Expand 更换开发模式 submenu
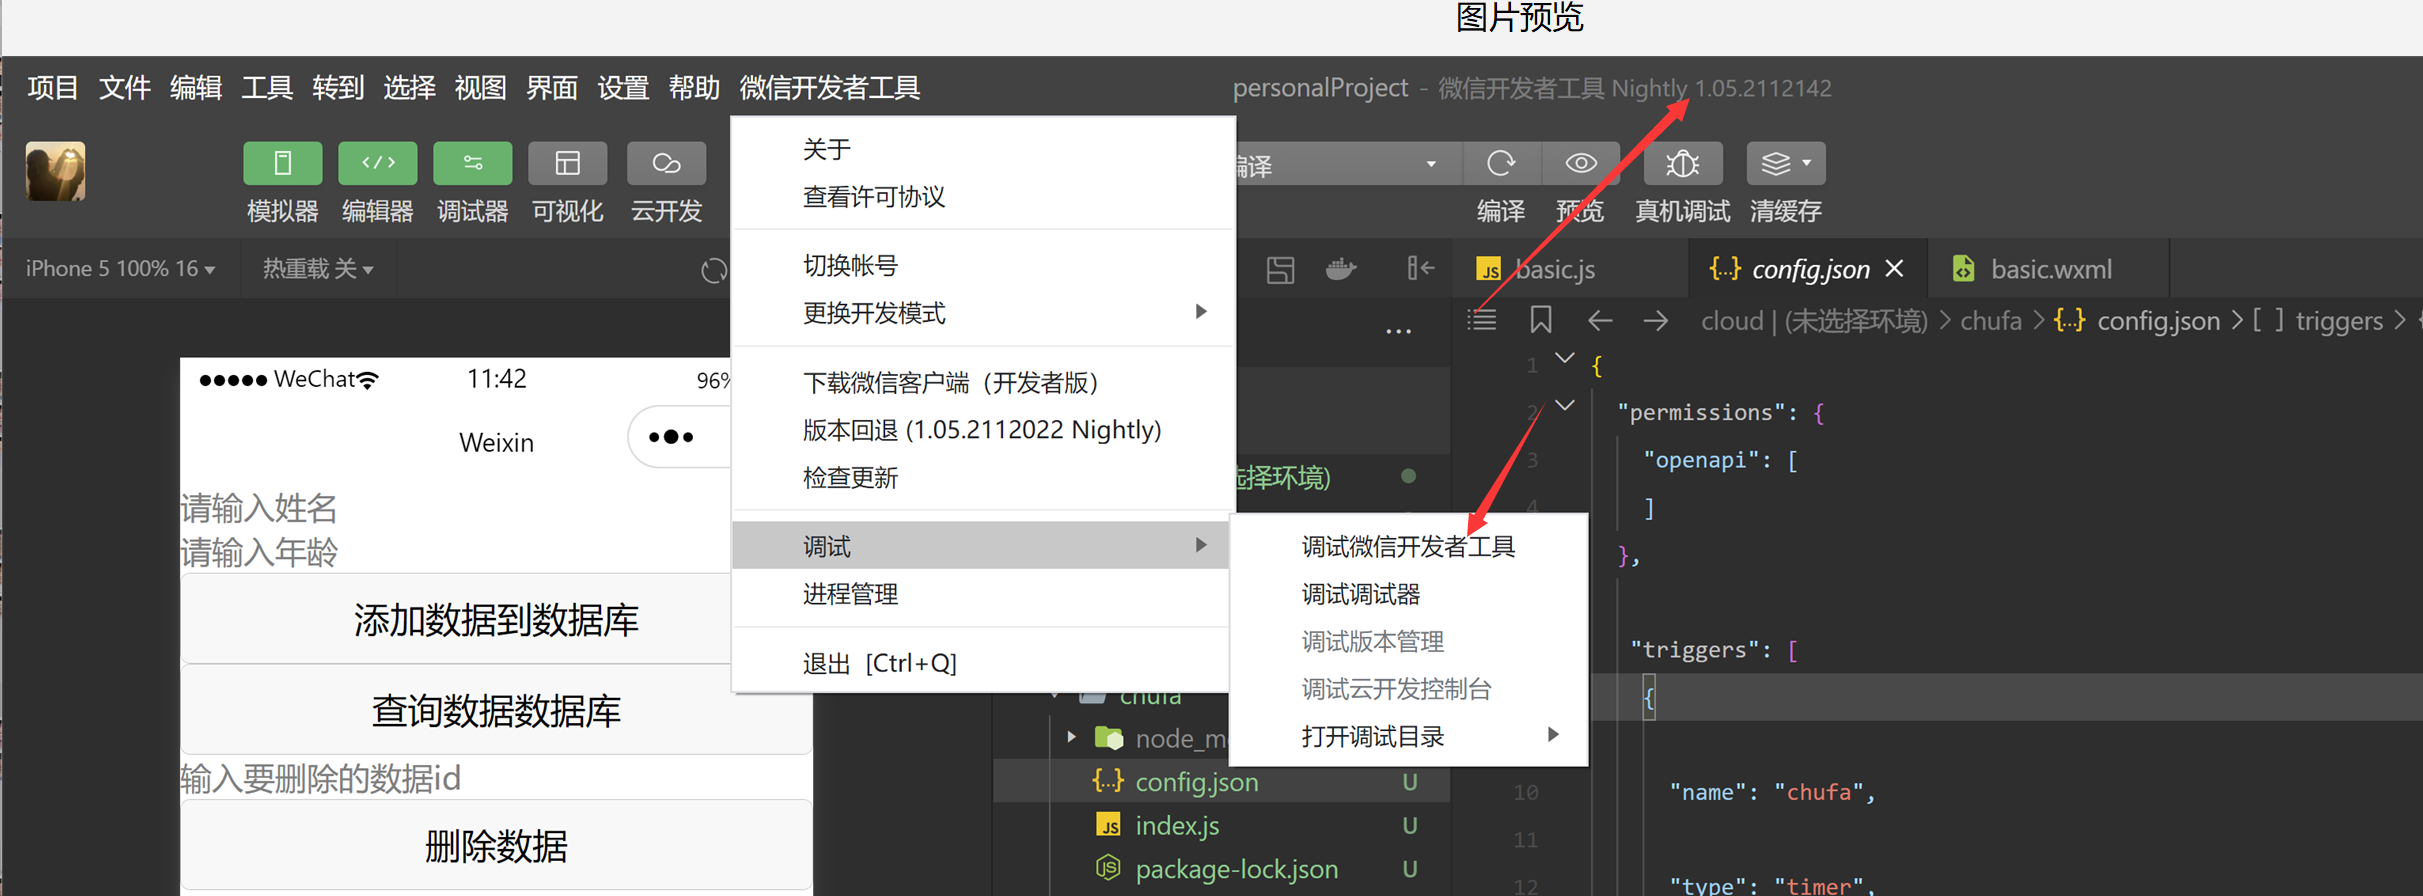Screen dimensions: 2423x896 pos(983,313)
